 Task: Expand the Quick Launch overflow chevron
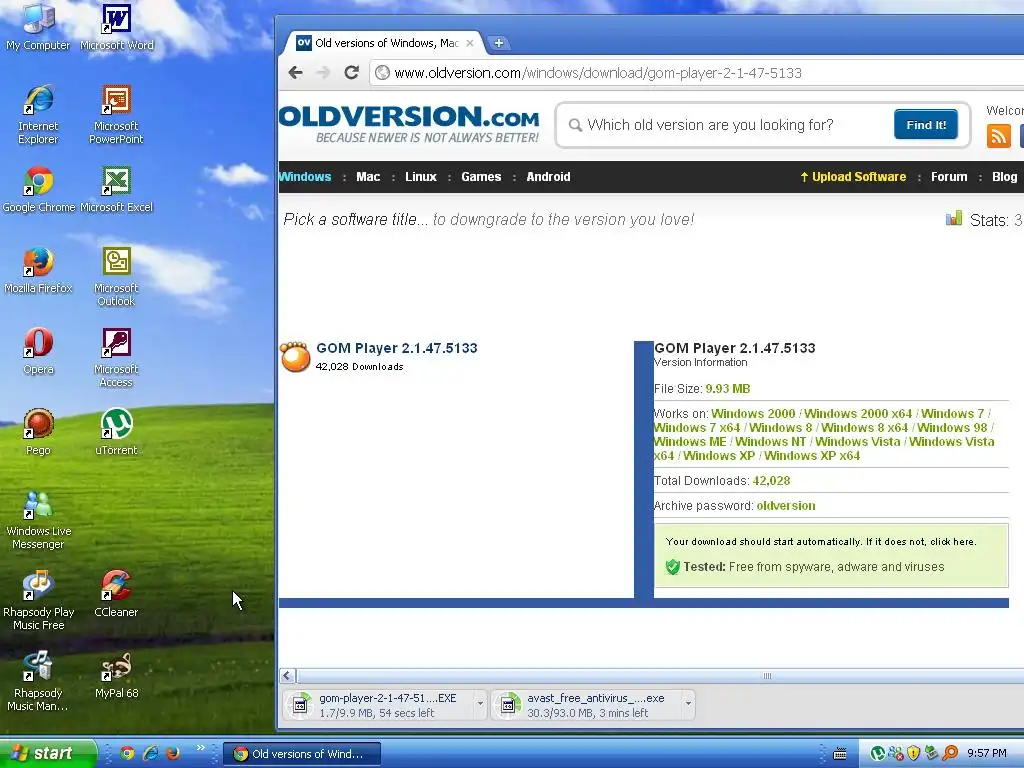pos(200,748)
